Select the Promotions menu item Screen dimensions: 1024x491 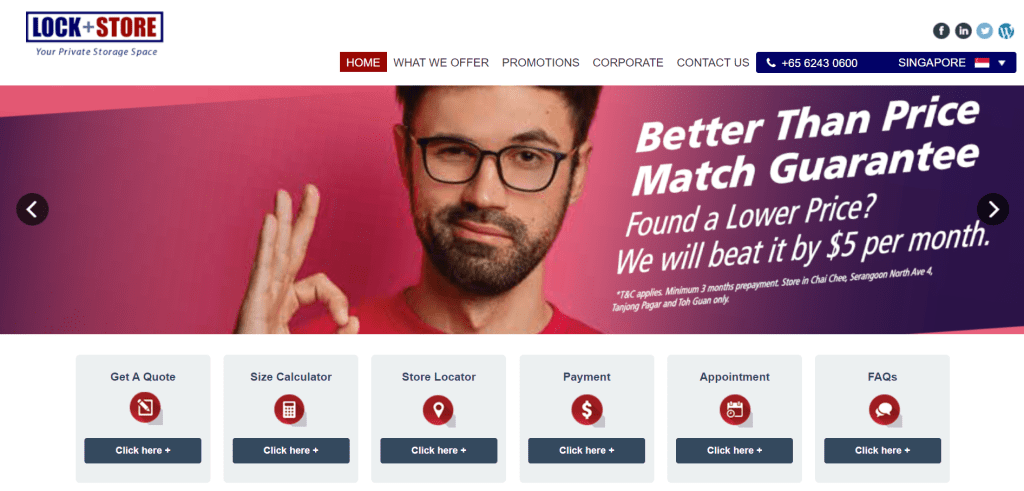[x=540, y=63]
